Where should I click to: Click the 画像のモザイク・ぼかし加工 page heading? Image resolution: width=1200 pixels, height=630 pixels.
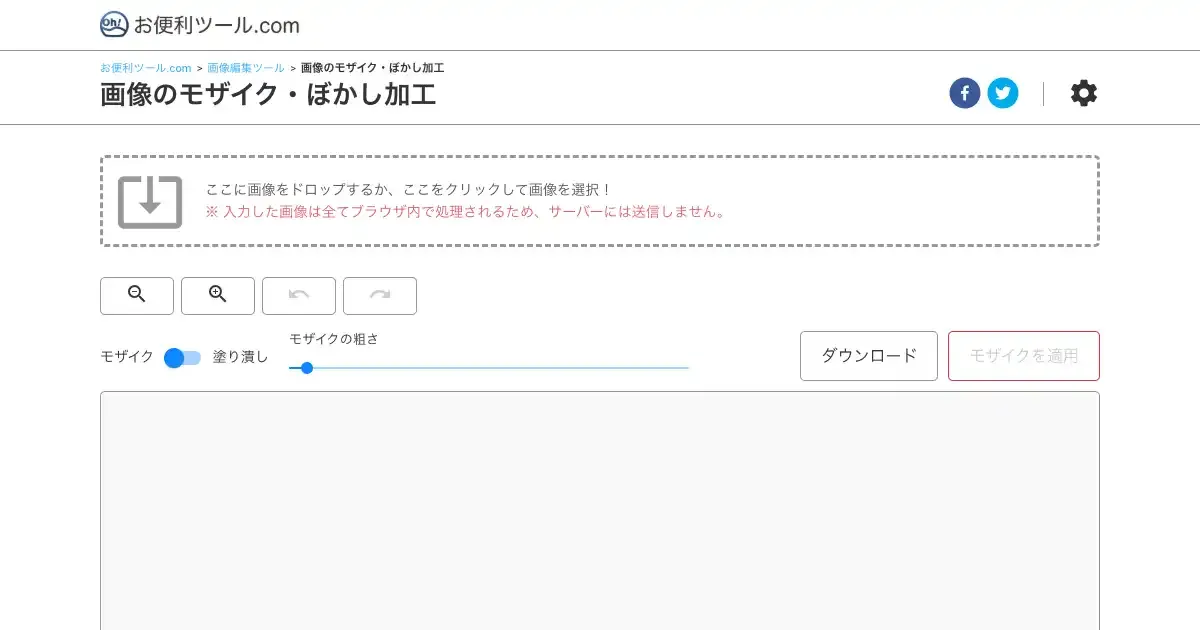268,95
